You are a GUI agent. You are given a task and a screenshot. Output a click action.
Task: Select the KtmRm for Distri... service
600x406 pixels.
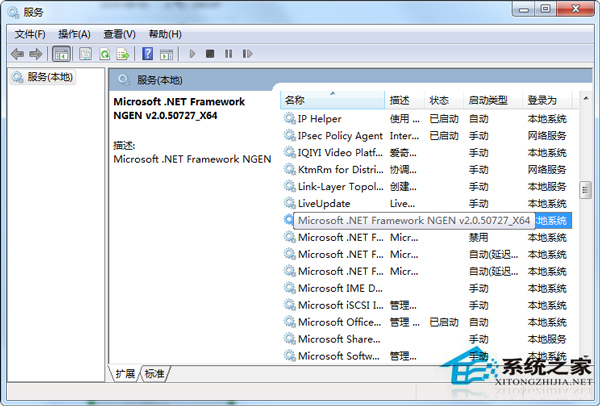point(427,170)
